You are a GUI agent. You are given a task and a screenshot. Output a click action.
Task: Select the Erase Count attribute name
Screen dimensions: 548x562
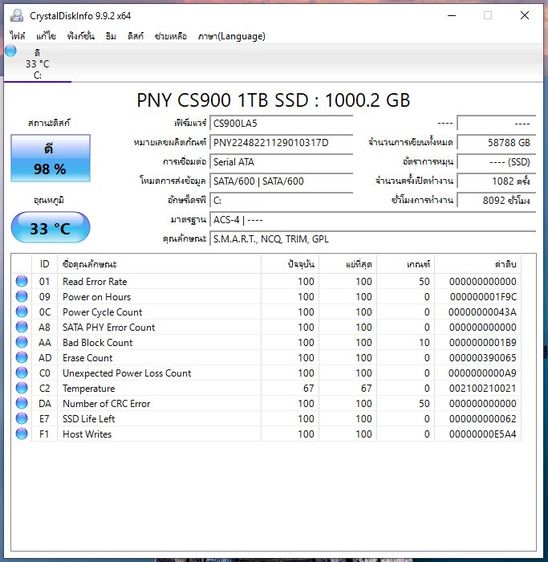point(87,358)
